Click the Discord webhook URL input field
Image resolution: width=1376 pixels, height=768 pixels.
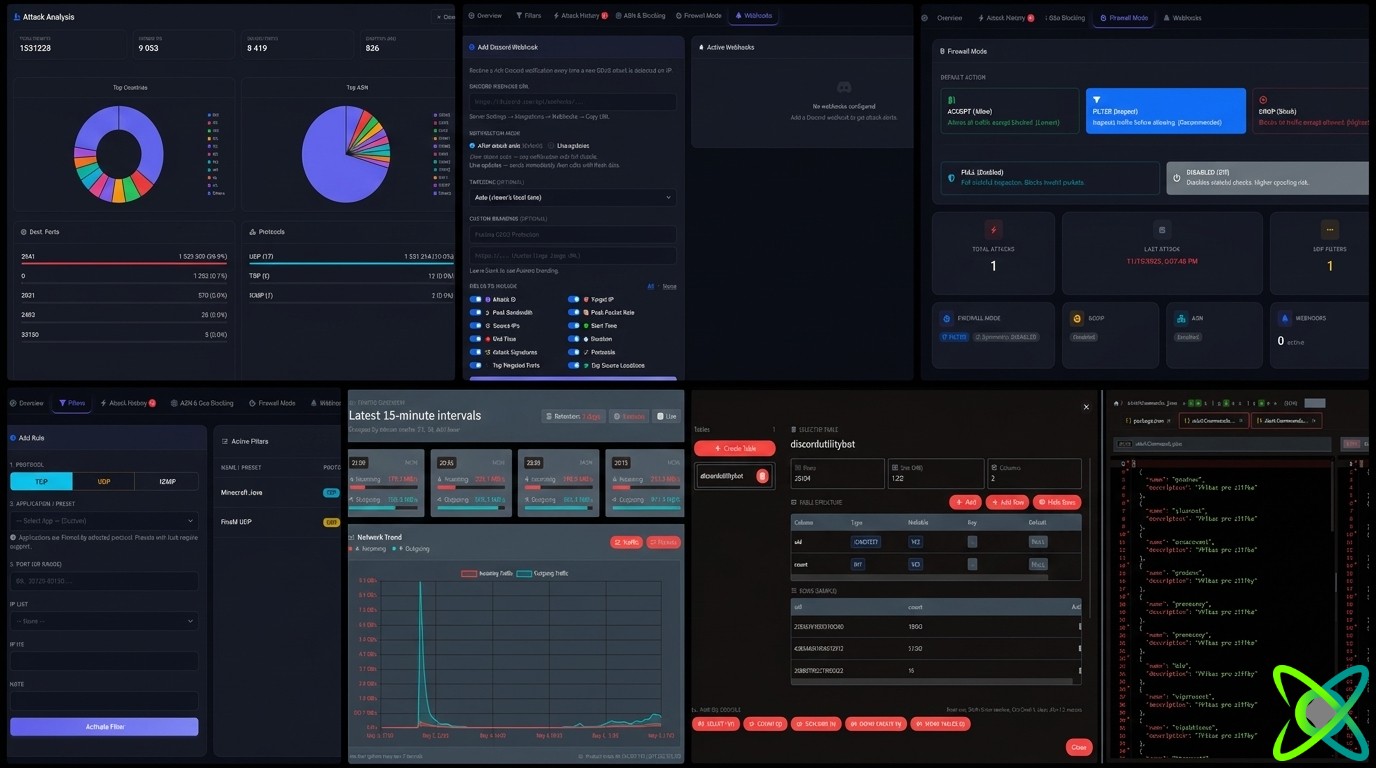coord(573,102)
